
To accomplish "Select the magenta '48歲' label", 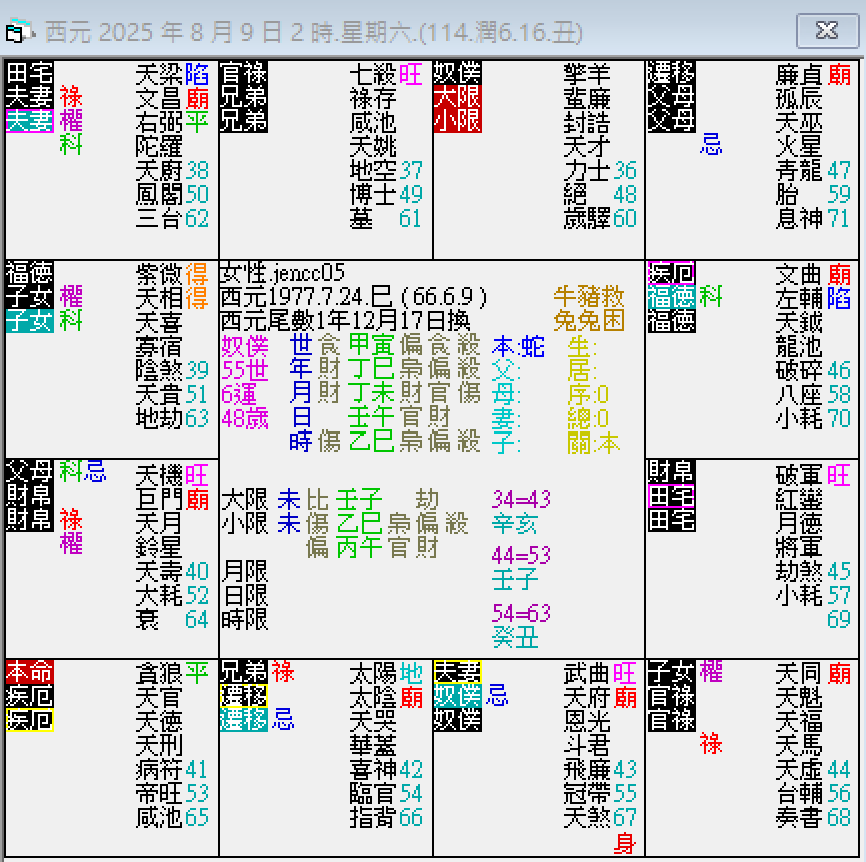I will click(245, 419).
